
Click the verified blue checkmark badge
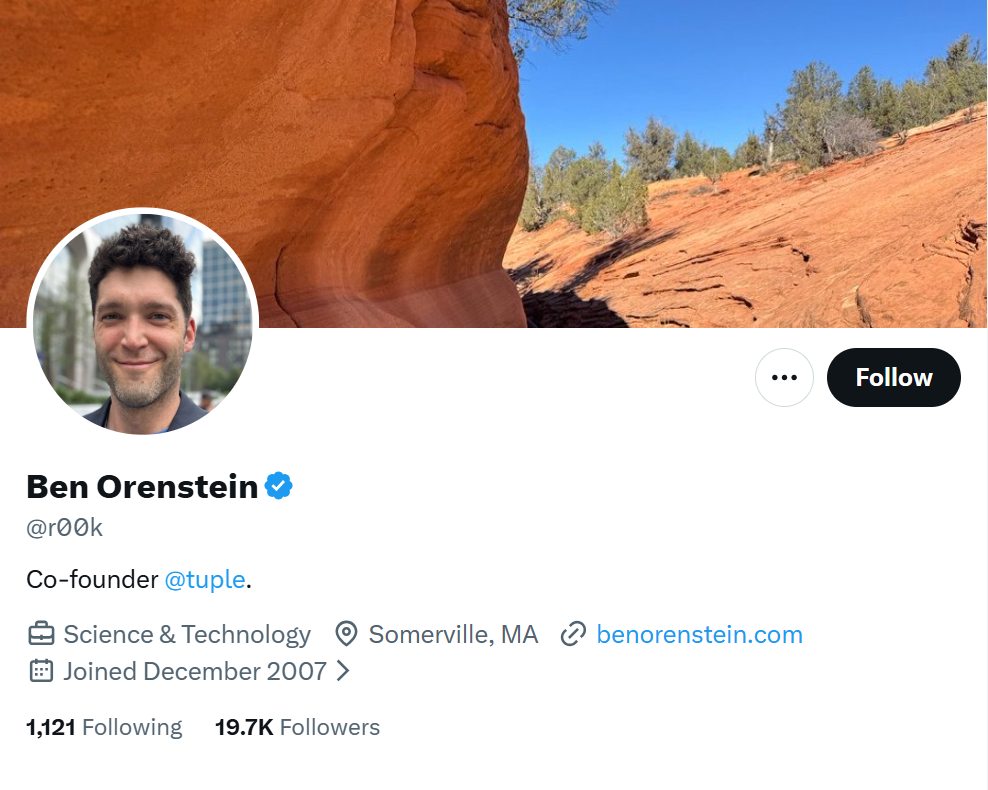click(278, 485)
